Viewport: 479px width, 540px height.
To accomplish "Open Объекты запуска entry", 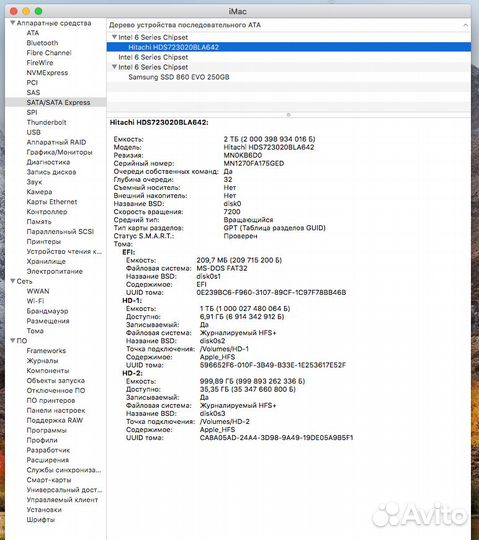I will point(56,381).
